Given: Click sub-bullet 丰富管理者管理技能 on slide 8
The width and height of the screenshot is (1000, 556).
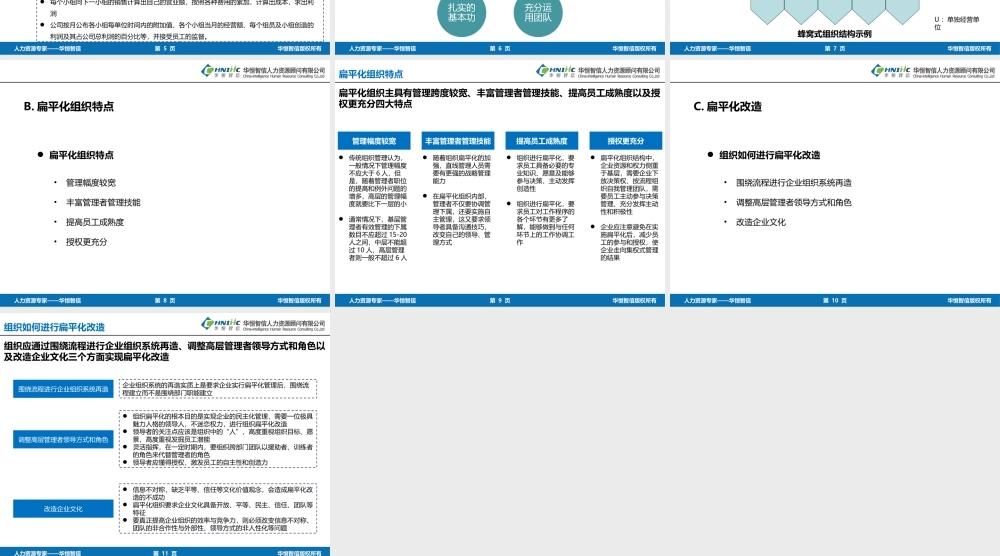Looking at the screenshot, I should (103, 202).
